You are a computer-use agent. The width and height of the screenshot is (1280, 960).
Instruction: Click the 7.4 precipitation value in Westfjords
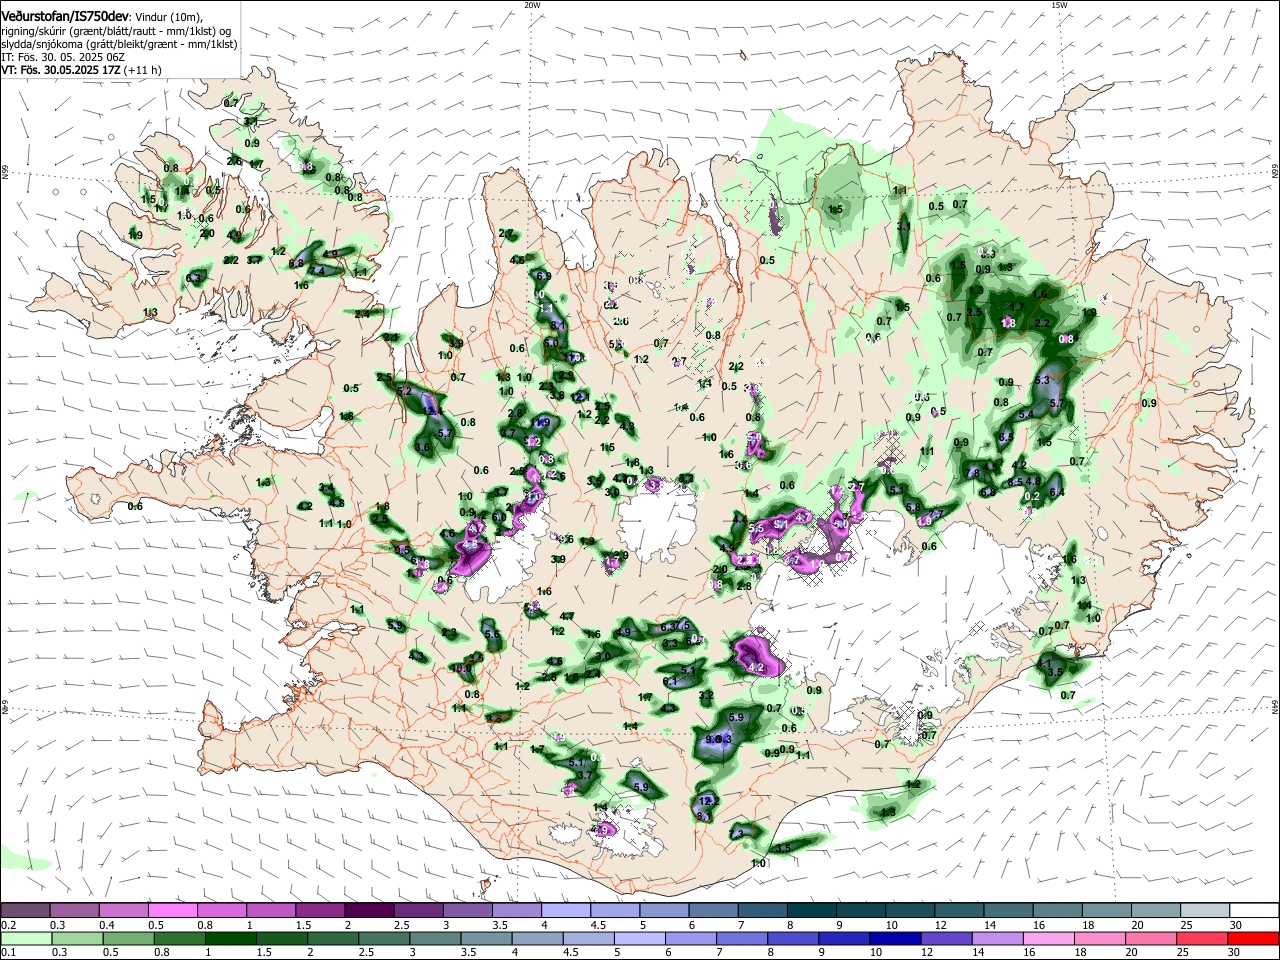[317, 270]
